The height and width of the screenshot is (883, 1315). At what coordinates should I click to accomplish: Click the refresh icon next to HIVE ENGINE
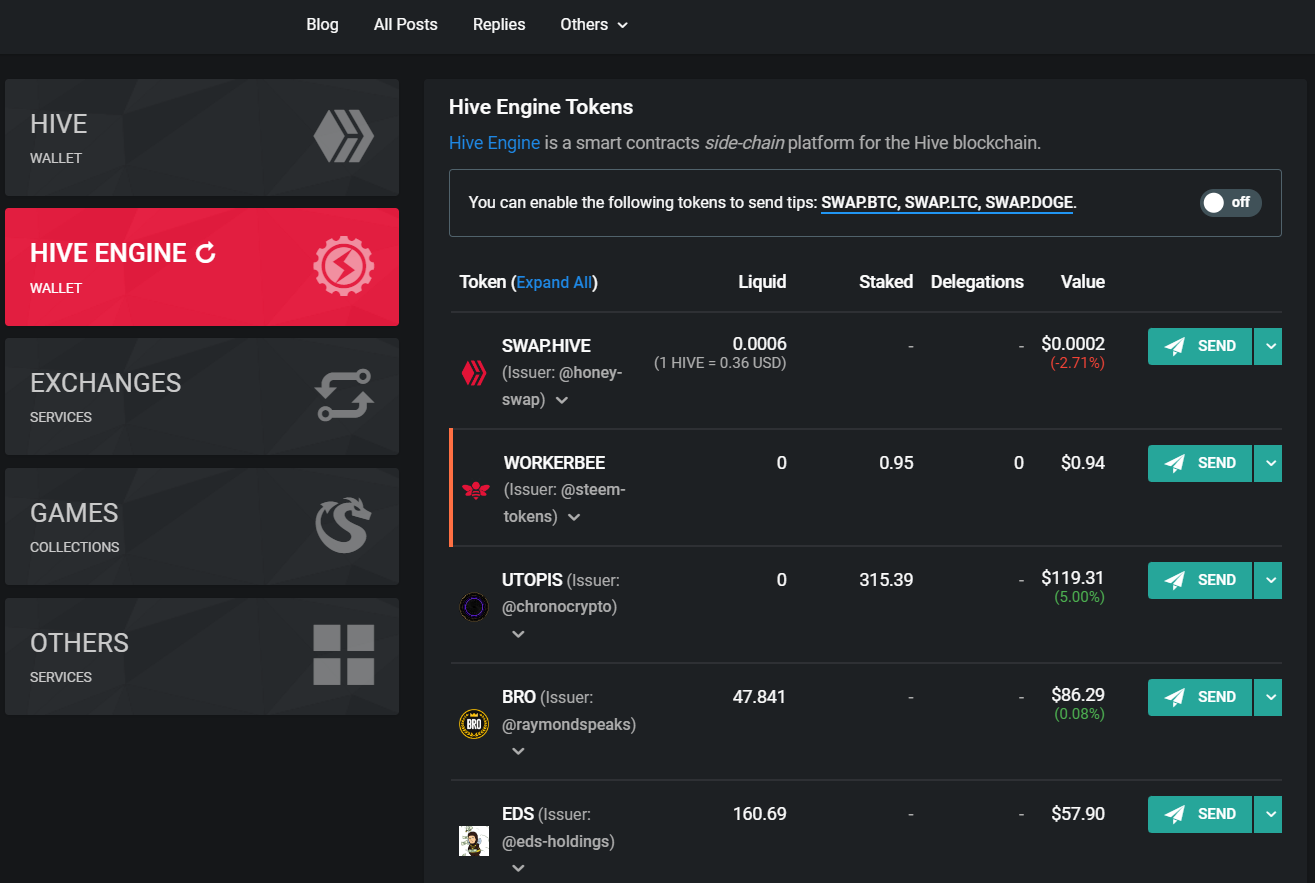coord(206,253)
